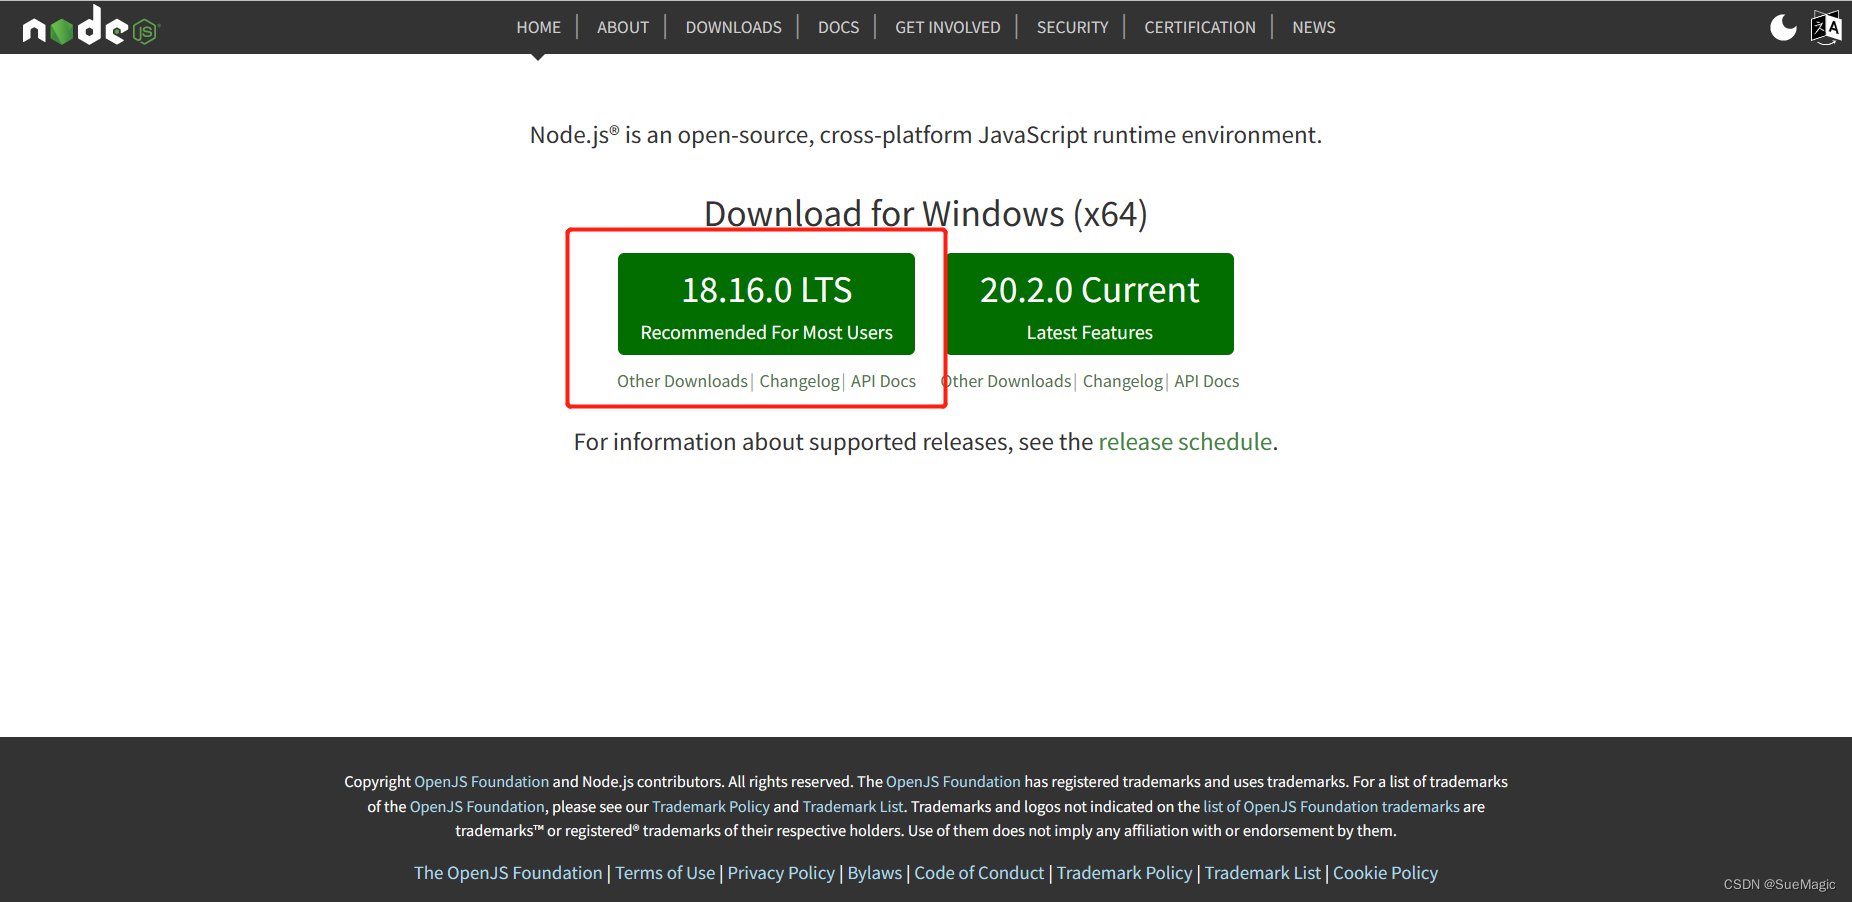Viewport: 1852px width, 902px height.
Task: Open API Docs under LTS
Action: (883, 381)
